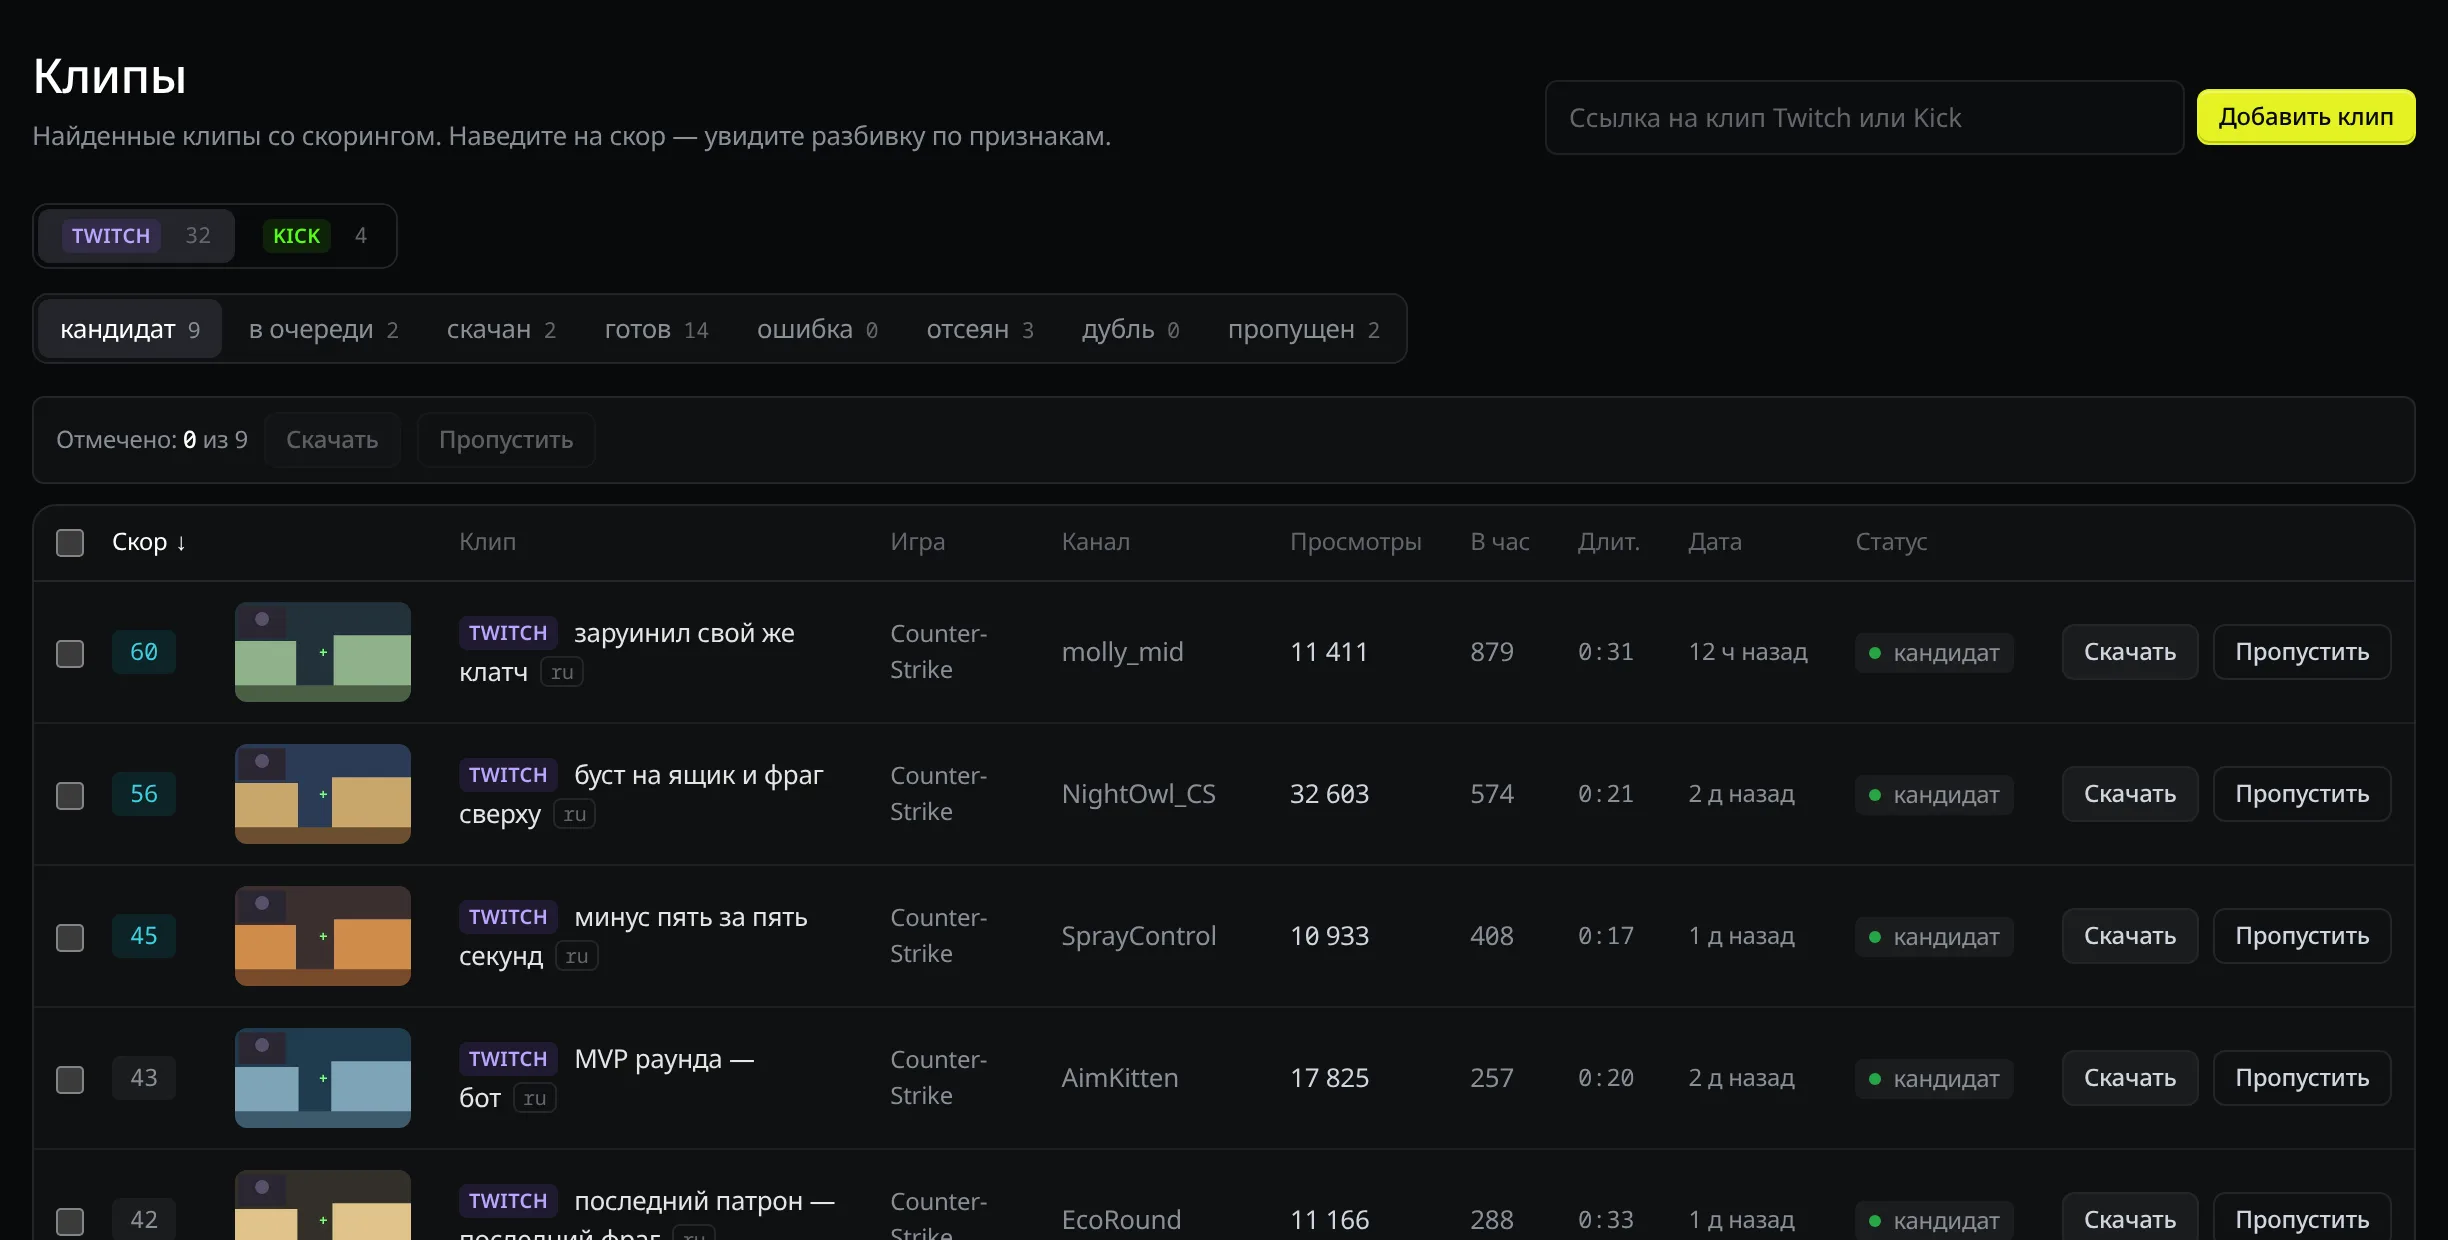This screenshot has height=1240, width=2448.
Task: Click score badge 60 for molly_mid clip
Action: click(x=144, y=652)
